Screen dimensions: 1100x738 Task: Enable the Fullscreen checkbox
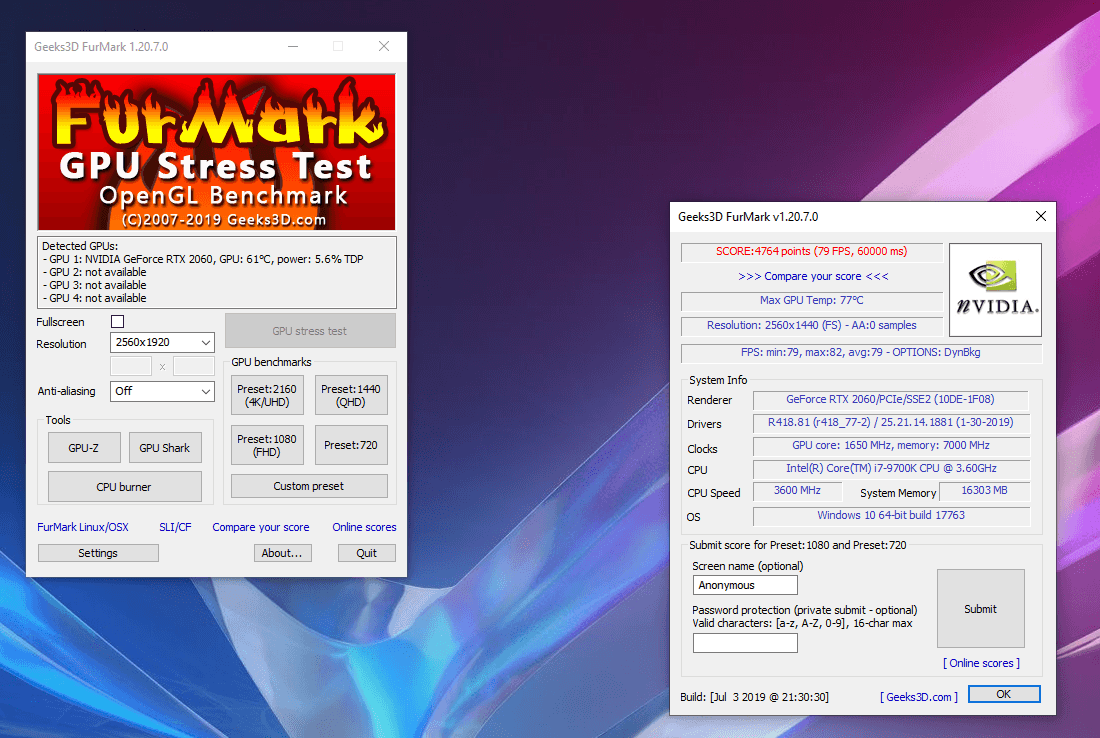(x=118, y=322)
